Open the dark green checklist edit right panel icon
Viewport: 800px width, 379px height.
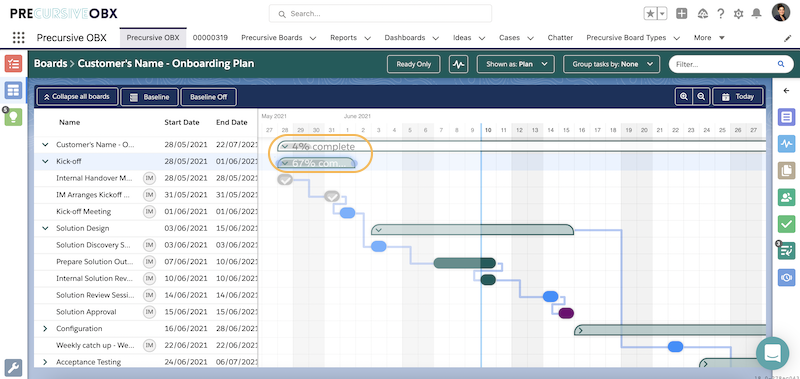tap(786, 250)
